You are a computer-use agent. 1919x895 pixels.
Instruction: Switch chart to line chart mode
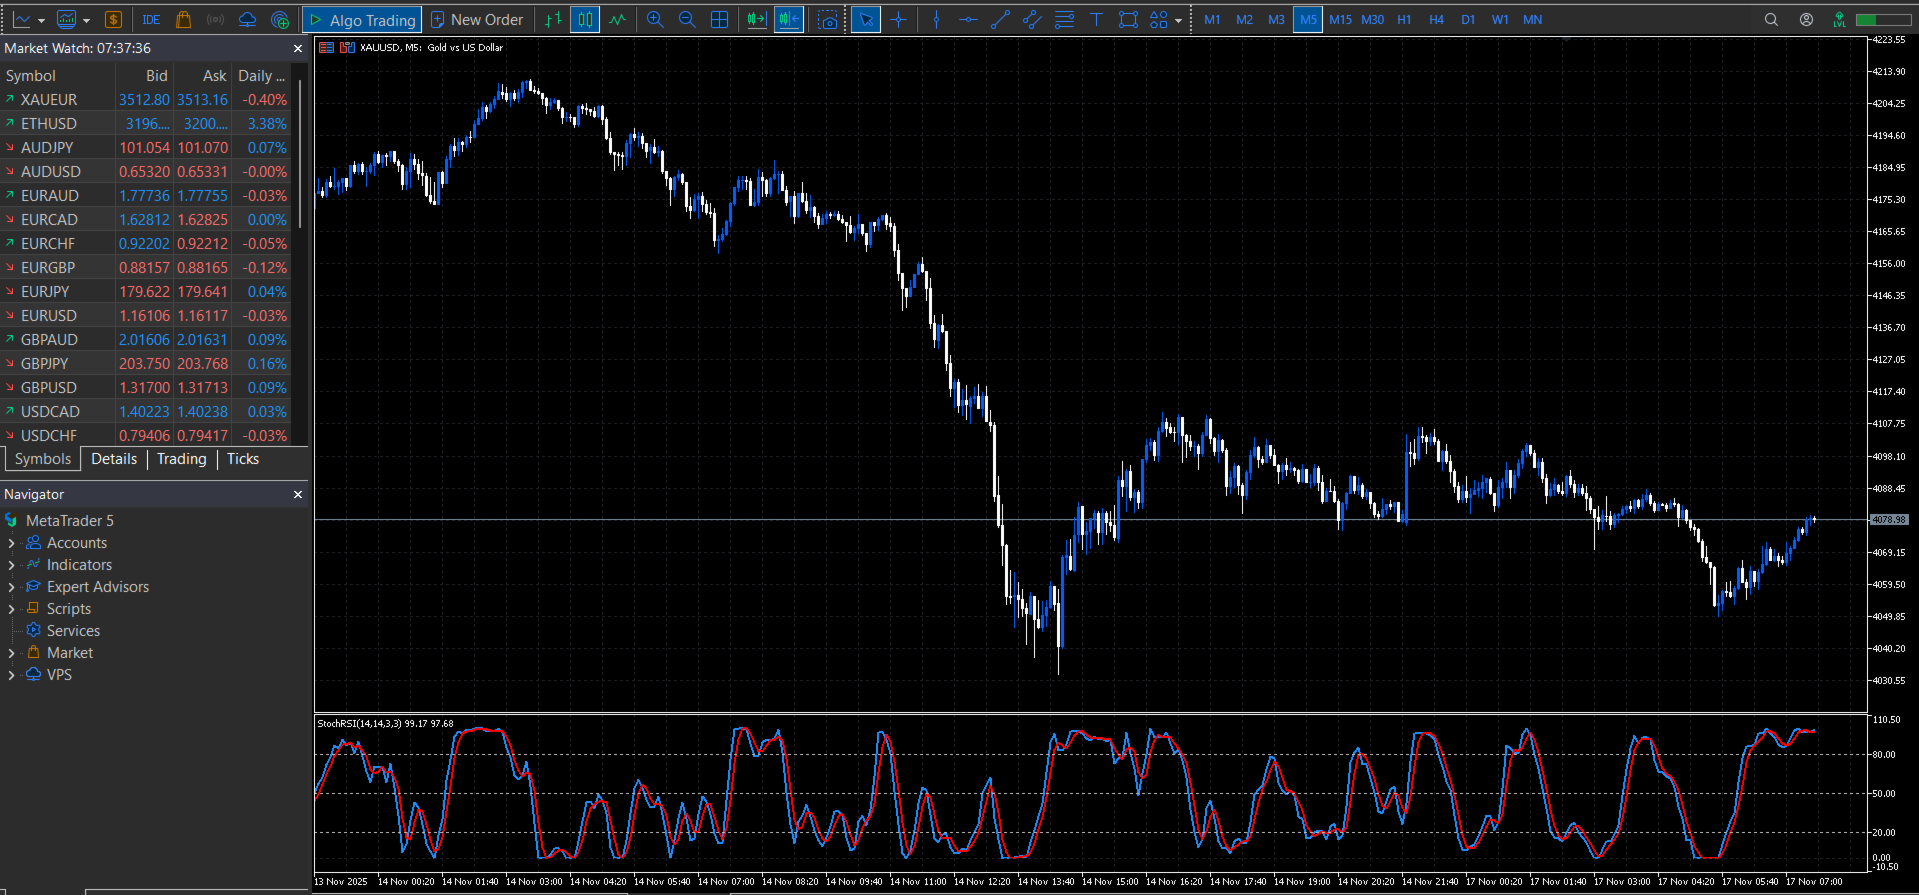617,19
